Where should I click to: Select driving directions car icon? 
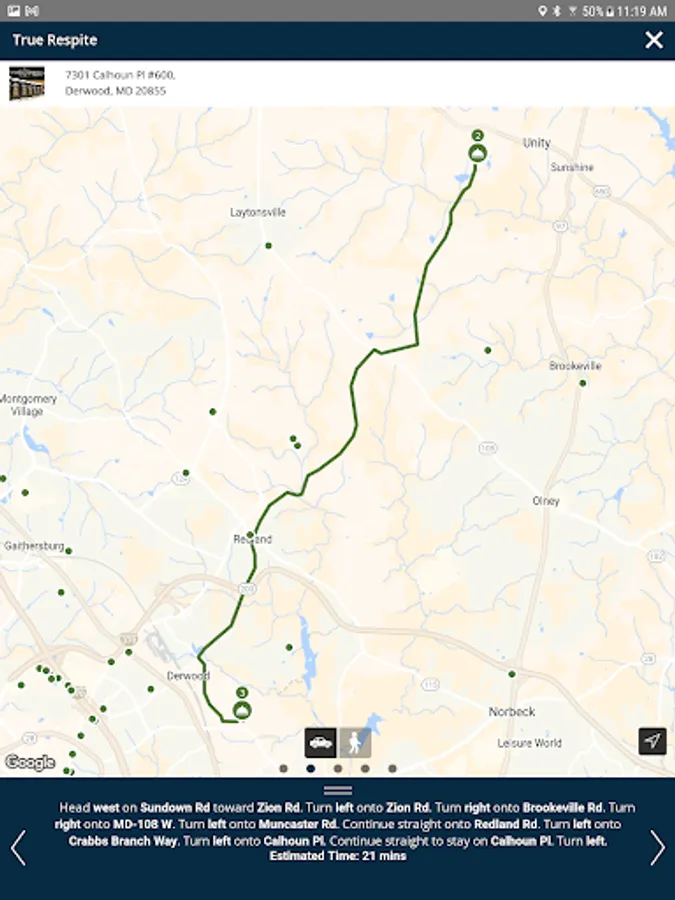tap(320, 743)
